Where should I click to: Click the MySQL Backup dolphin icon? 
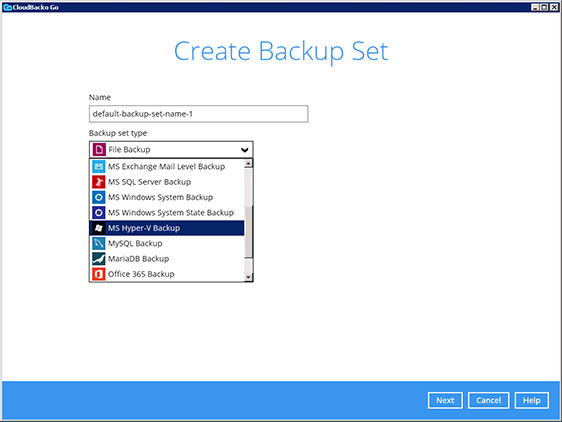[x=99, y=243]
